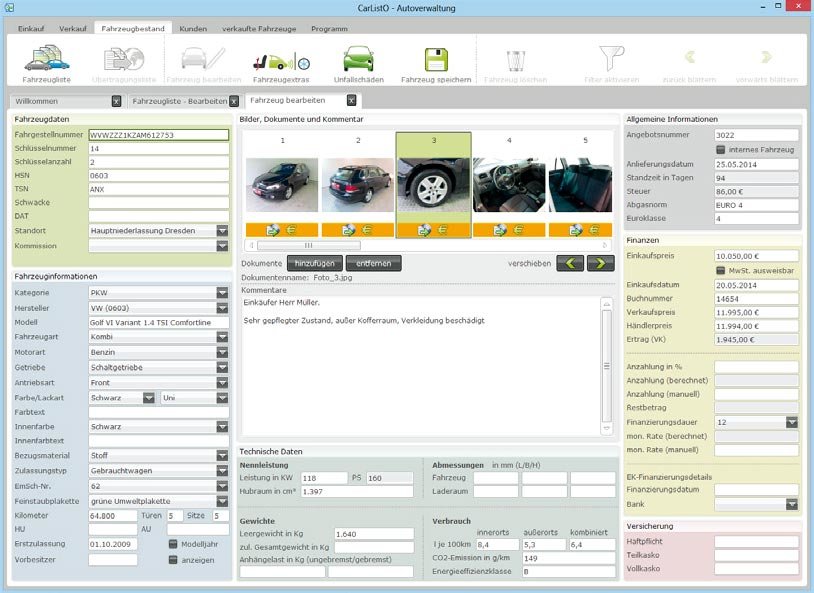Expand the Finanzierungsdauer dropdown
The width and height of the screenshot is (814, 593).
click(791, 423)
